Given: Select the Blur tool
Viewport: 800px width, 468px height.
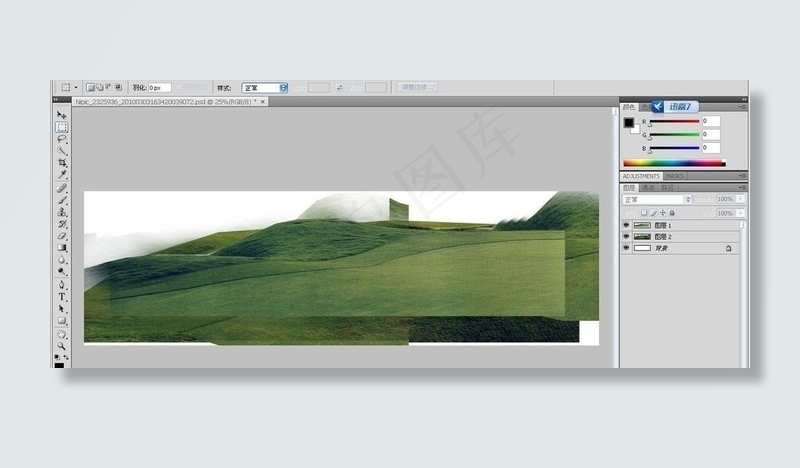Looking at the screenshot, I should click(62, 260).
